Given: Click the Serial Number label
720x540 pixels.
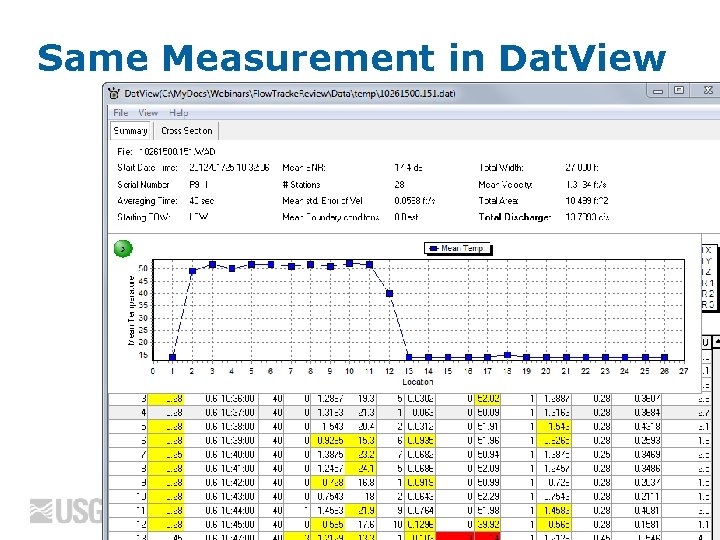Looking at the screenshot, I should (143, 185).
